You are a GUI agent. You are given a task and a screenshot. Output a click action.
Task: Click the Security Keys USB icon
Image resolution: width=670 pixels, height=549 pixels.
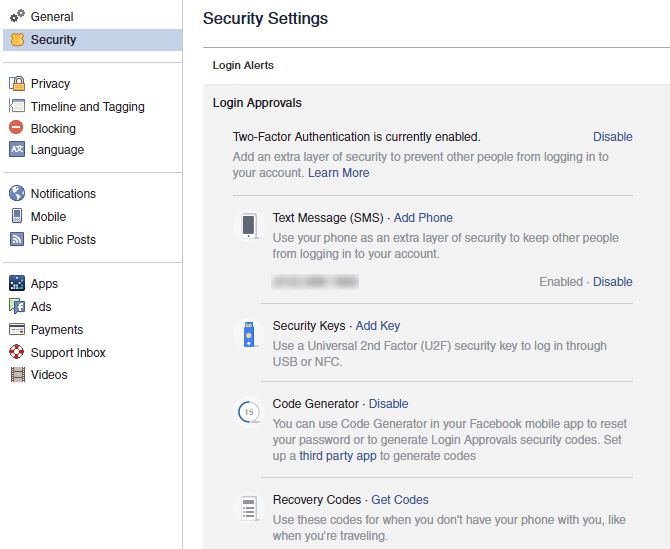coord(249,334)
